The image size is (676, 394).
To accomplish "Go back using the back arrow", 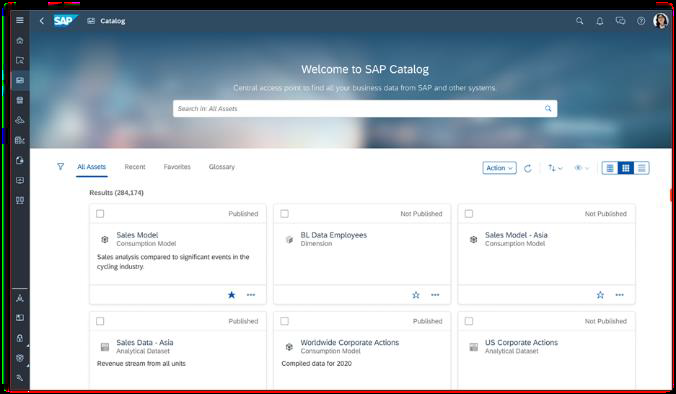I will coord(42,21).
